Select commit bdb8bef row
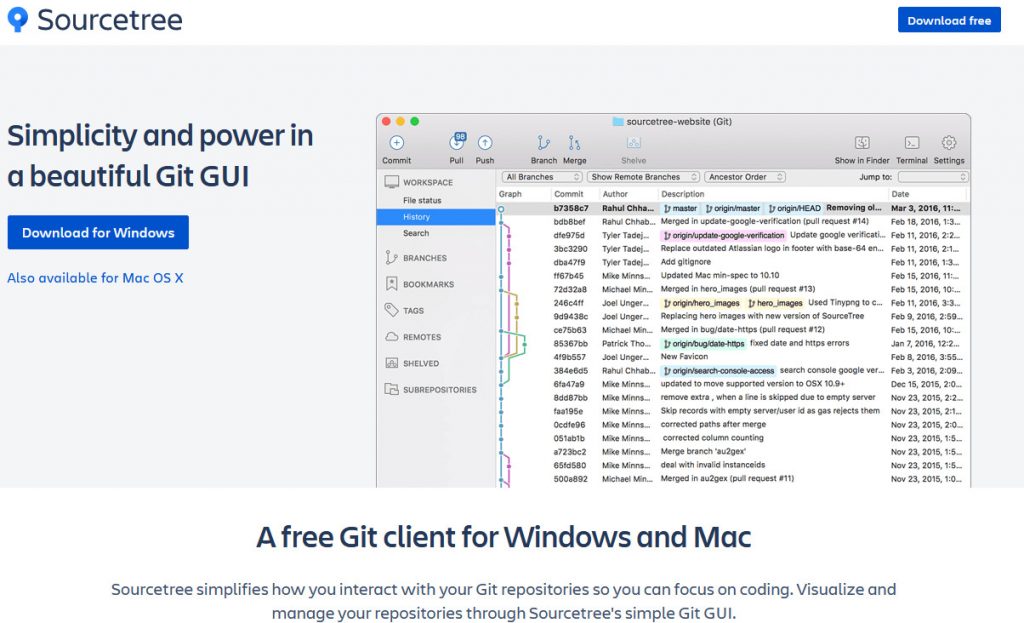Screen dimensions: 1024x623 pos(733,222)
